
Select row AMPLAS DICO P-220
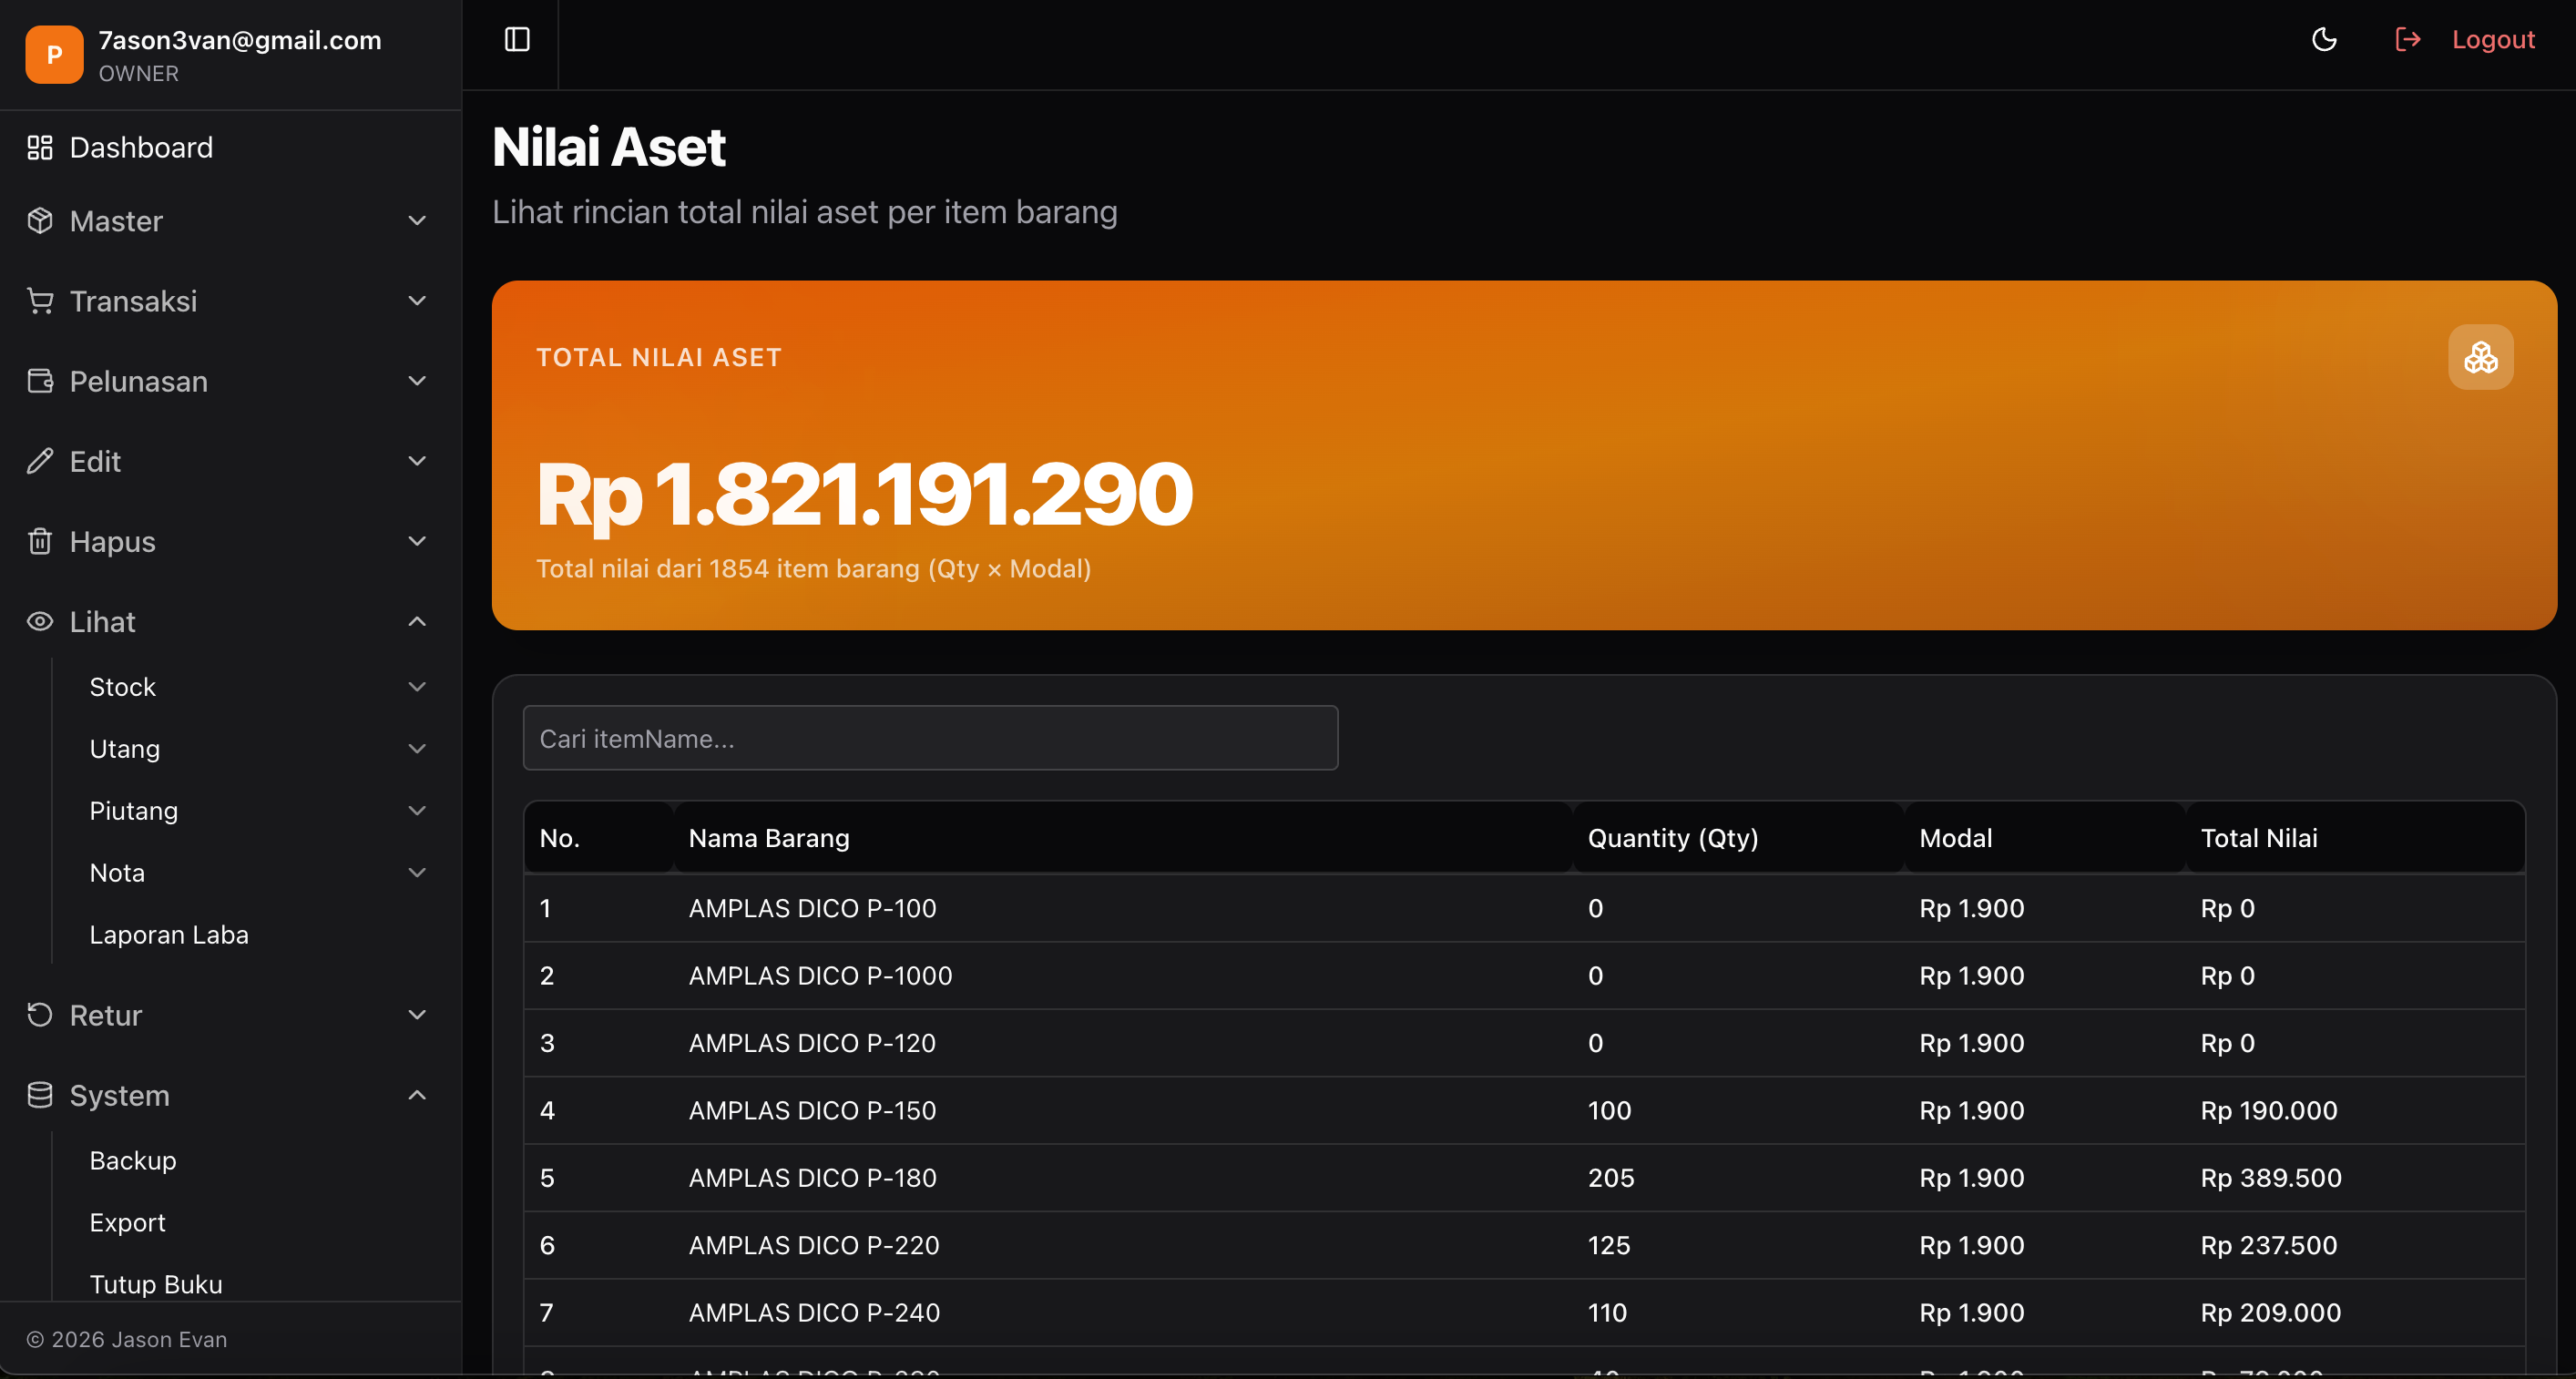coord(1524,1245)
